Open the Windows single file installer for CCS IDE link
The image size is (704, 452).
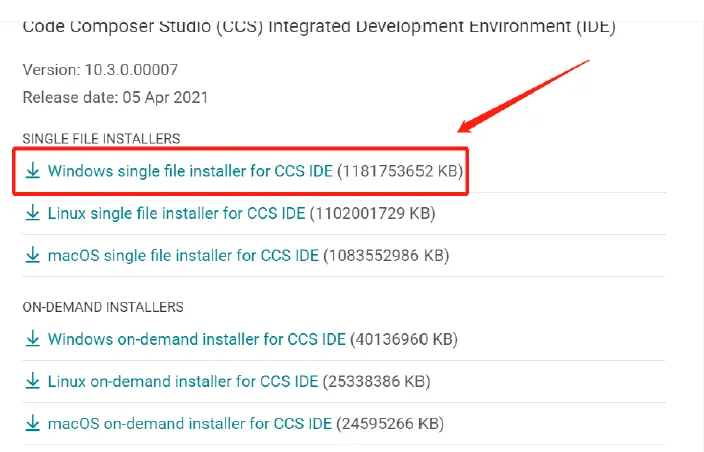pos(190,171)
